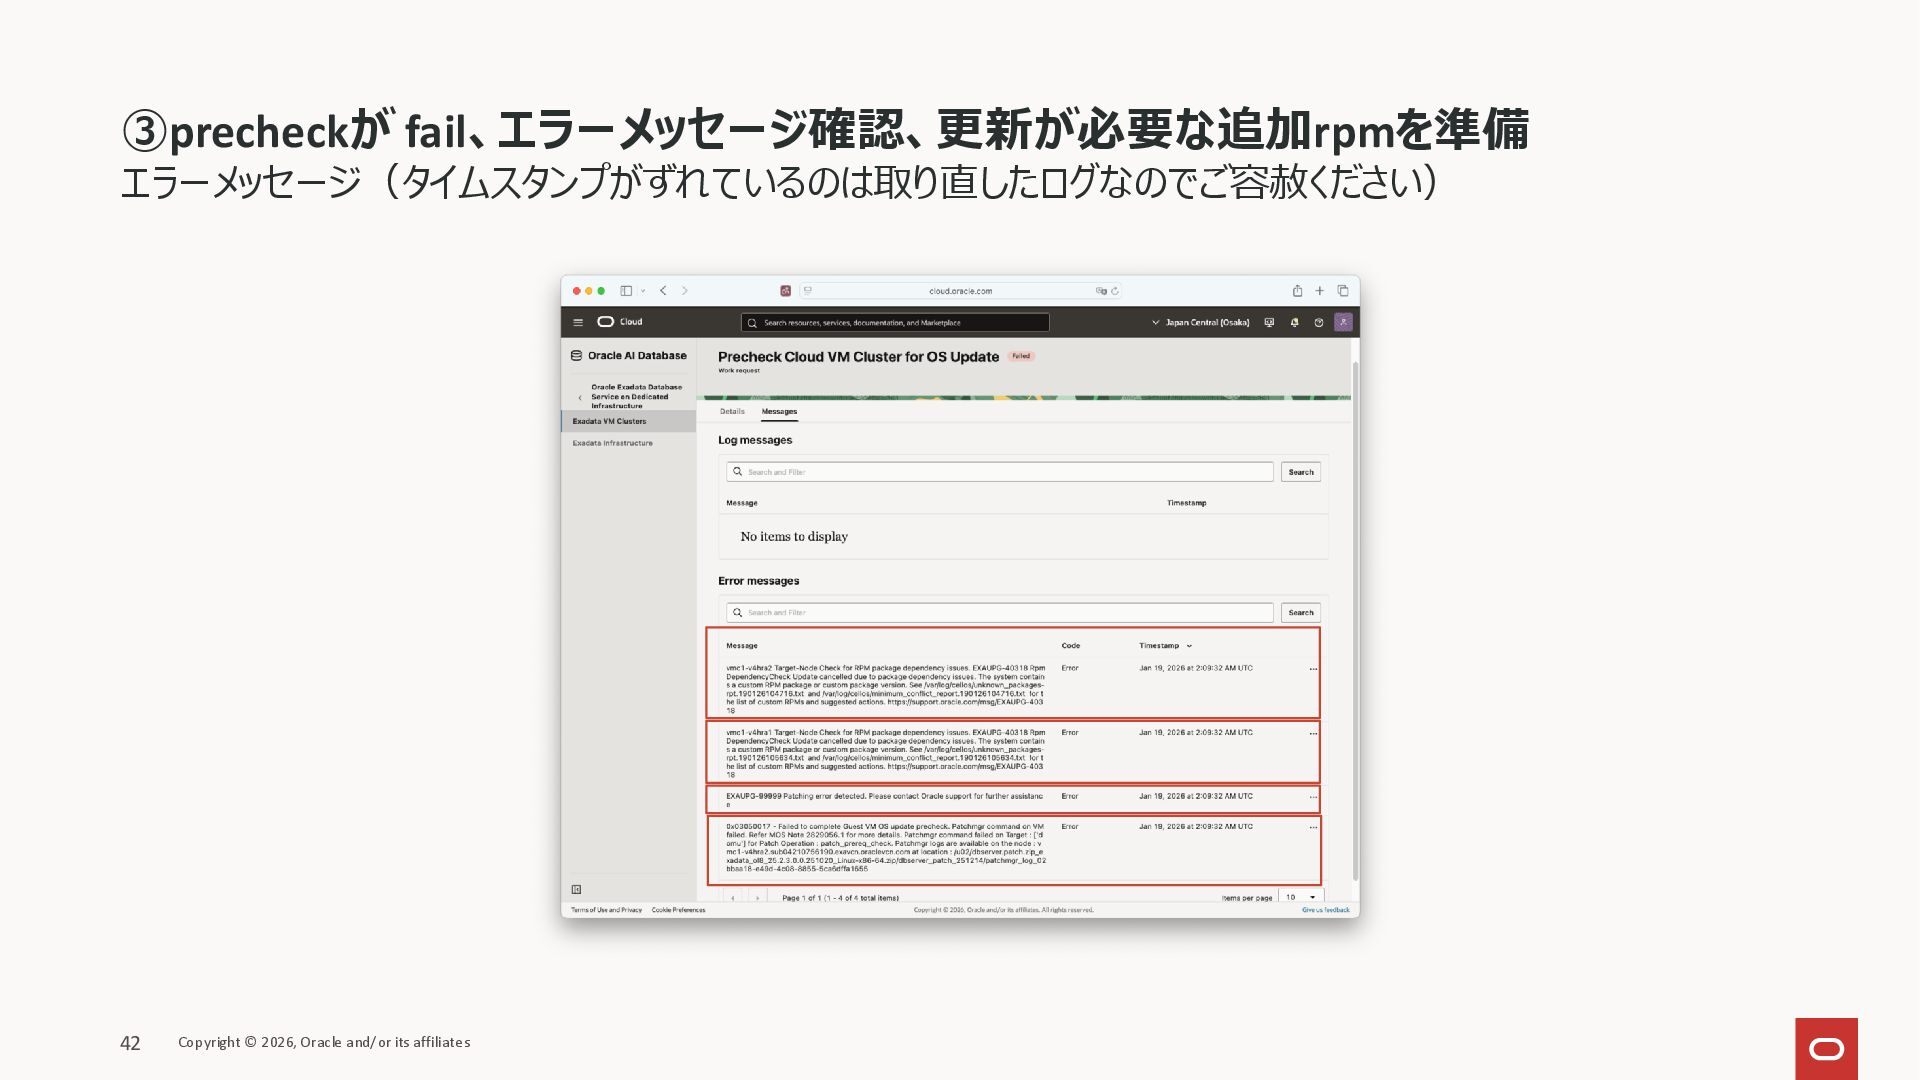Open the user profile avatar menu
This screenshot has width=1920, height=1080.
tap(1343, 322)
